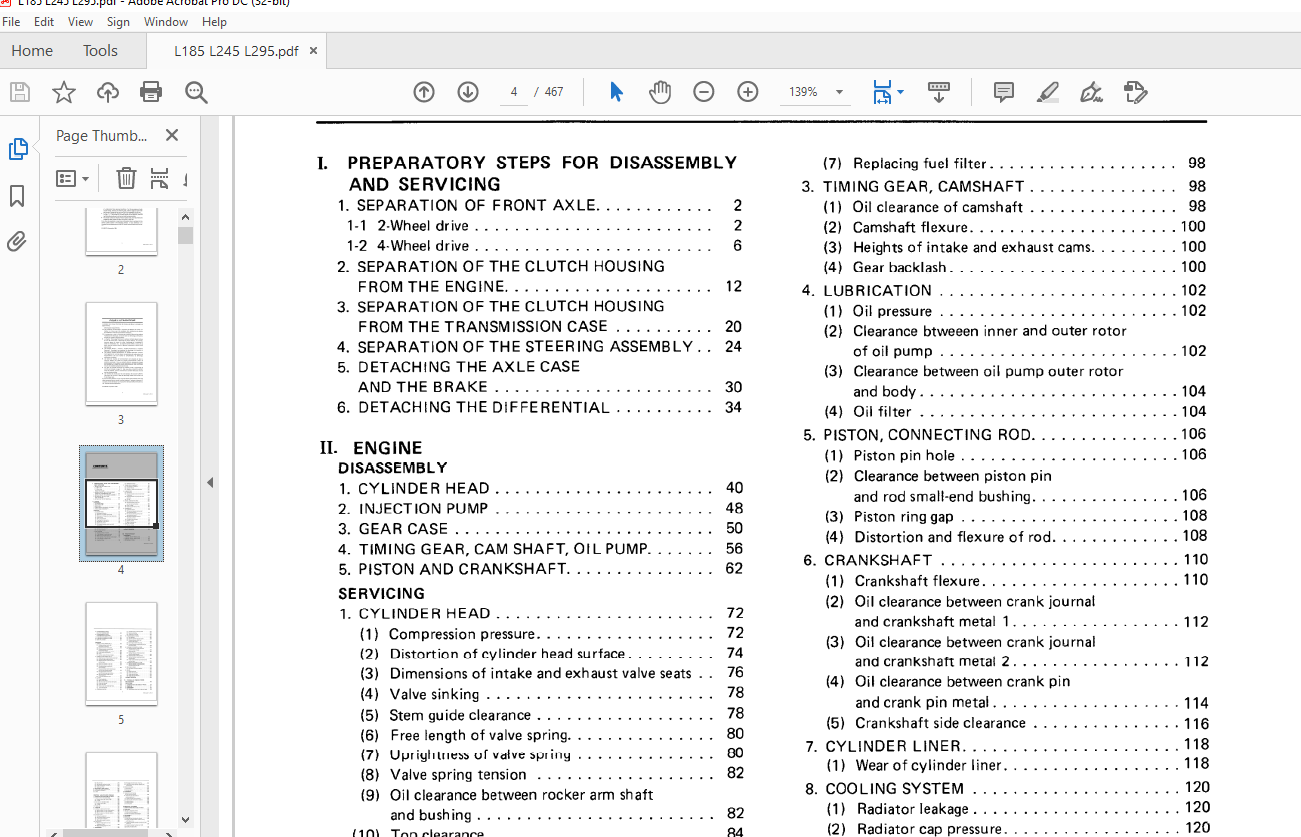Click the page number input field

point(514,92)
